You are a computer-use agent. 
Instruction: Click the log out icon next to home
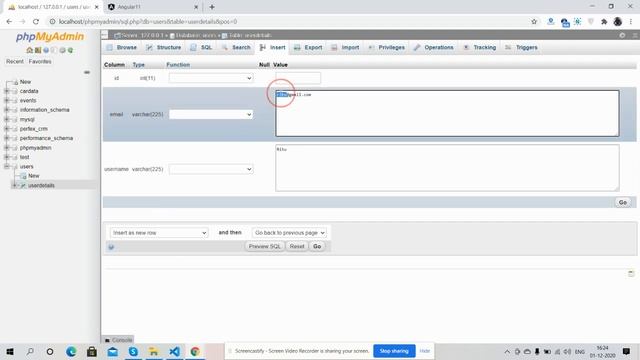click(x=38, y=50)
